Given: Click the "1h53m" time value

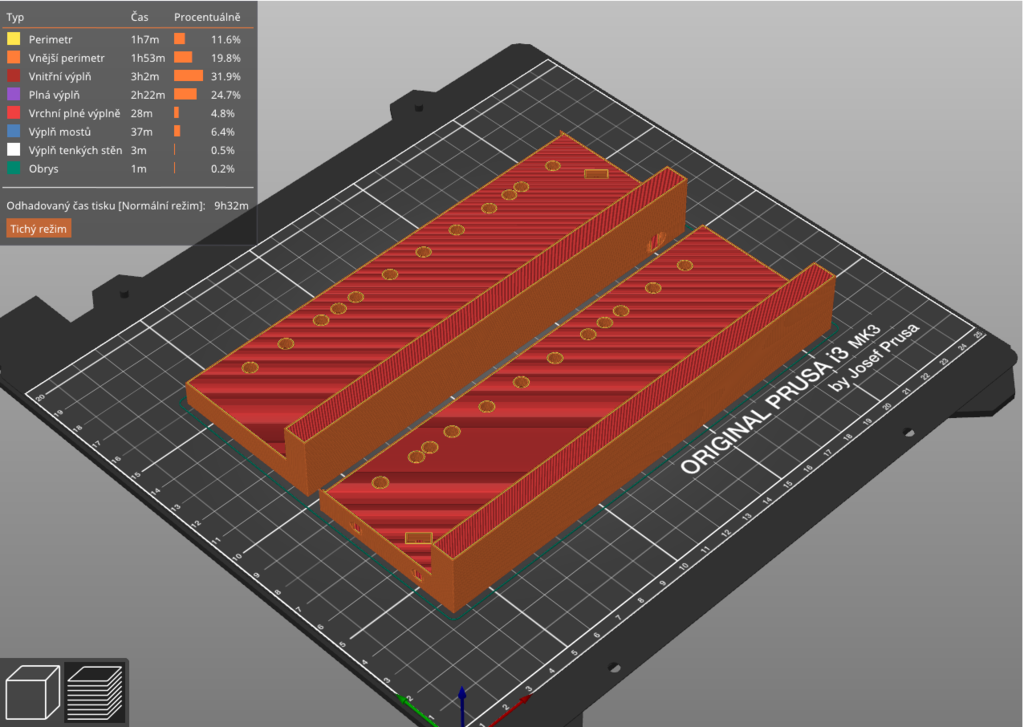Looking at the screenshot, I should pos(148,58).
